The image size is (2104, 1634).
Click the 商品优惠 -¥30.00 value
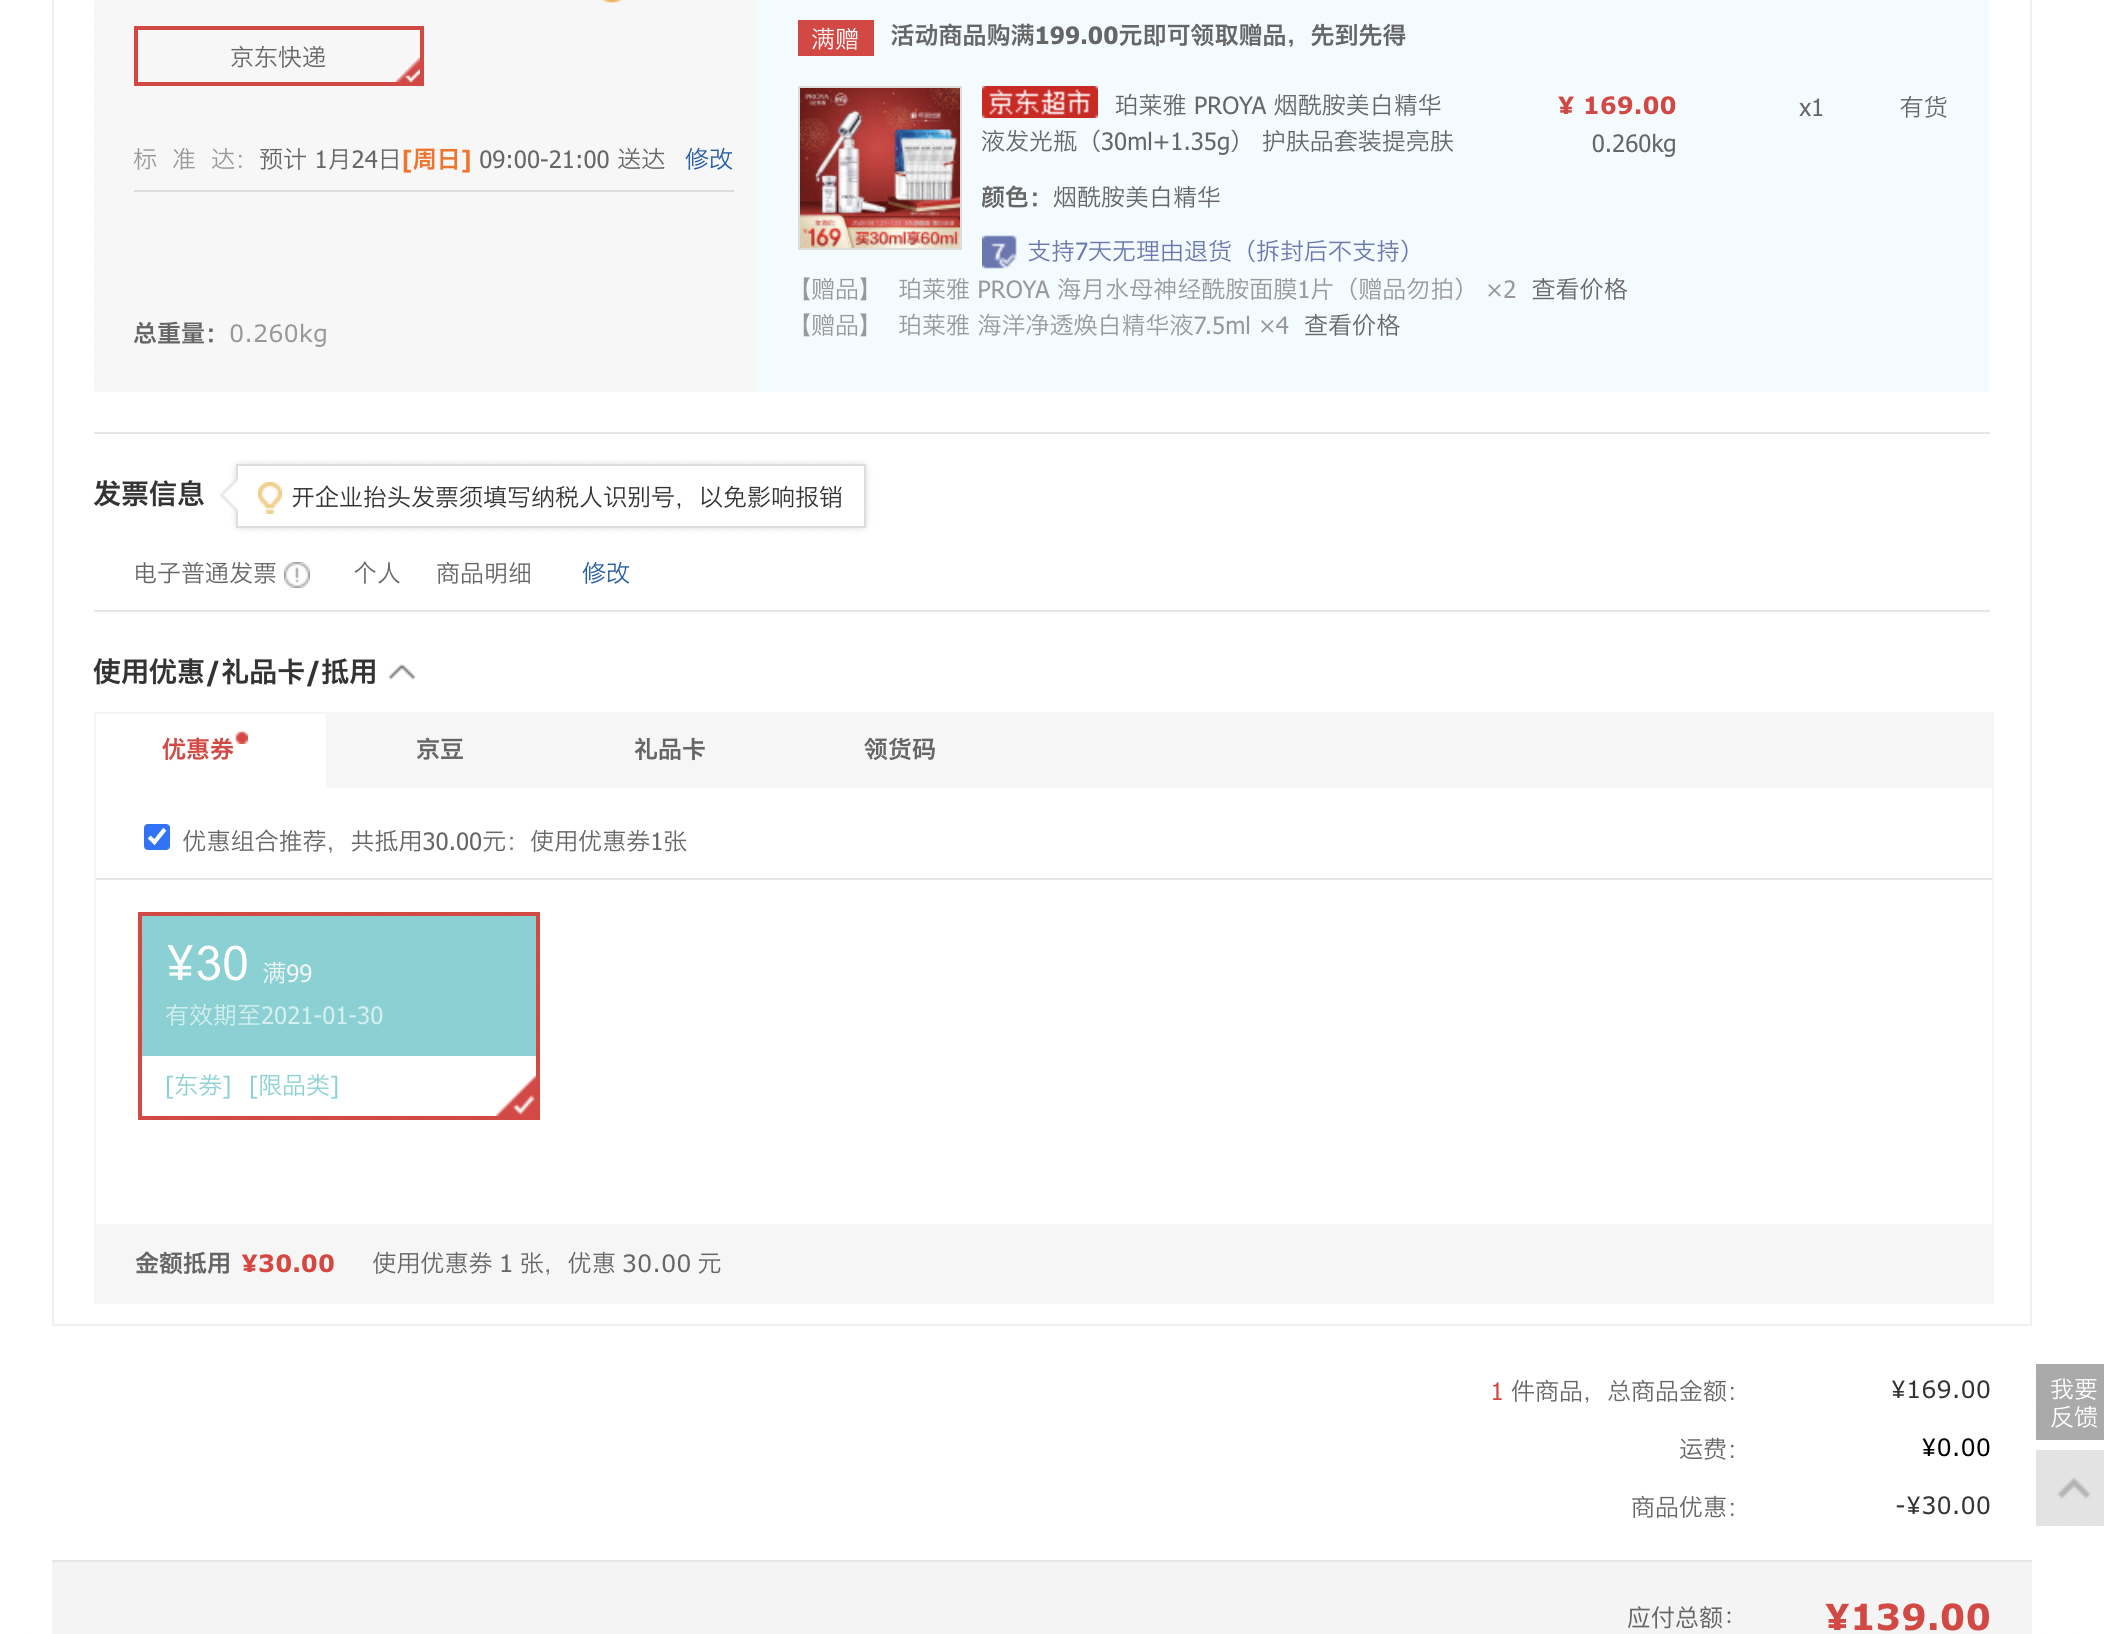coord(1942,1506)
